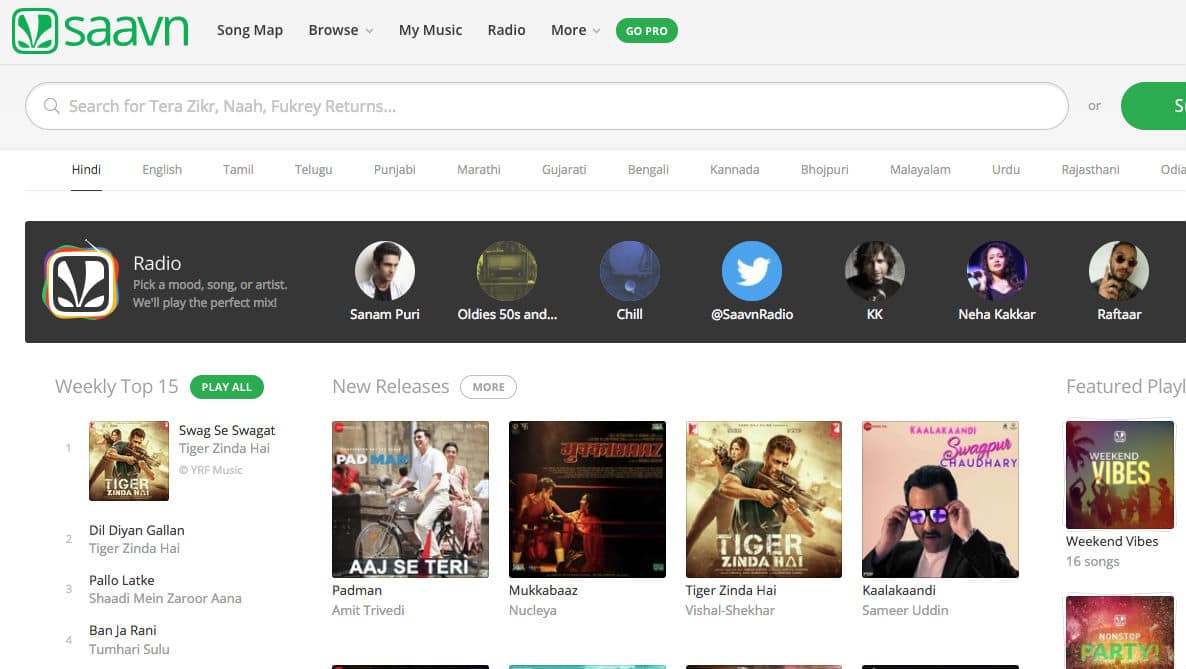The image size is (1186, 669).
Task: Switch to the Marathi language tab
Action: coord(479,170)
